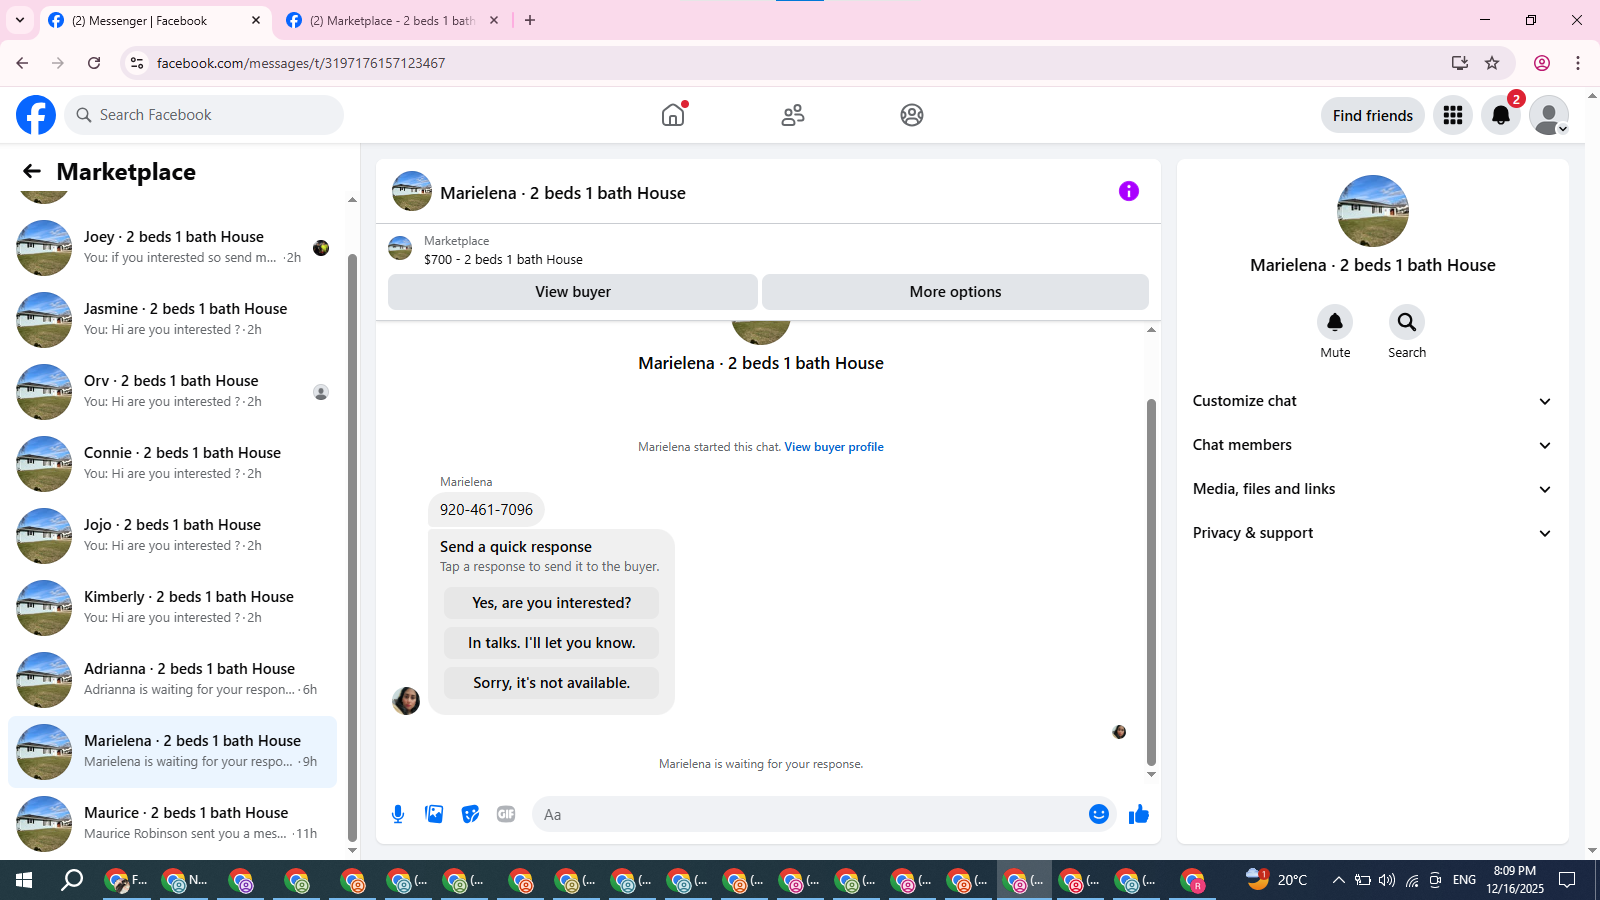1600x900 pixels.
Task: Click Find friends button
Action: [x=1372, y=115]
